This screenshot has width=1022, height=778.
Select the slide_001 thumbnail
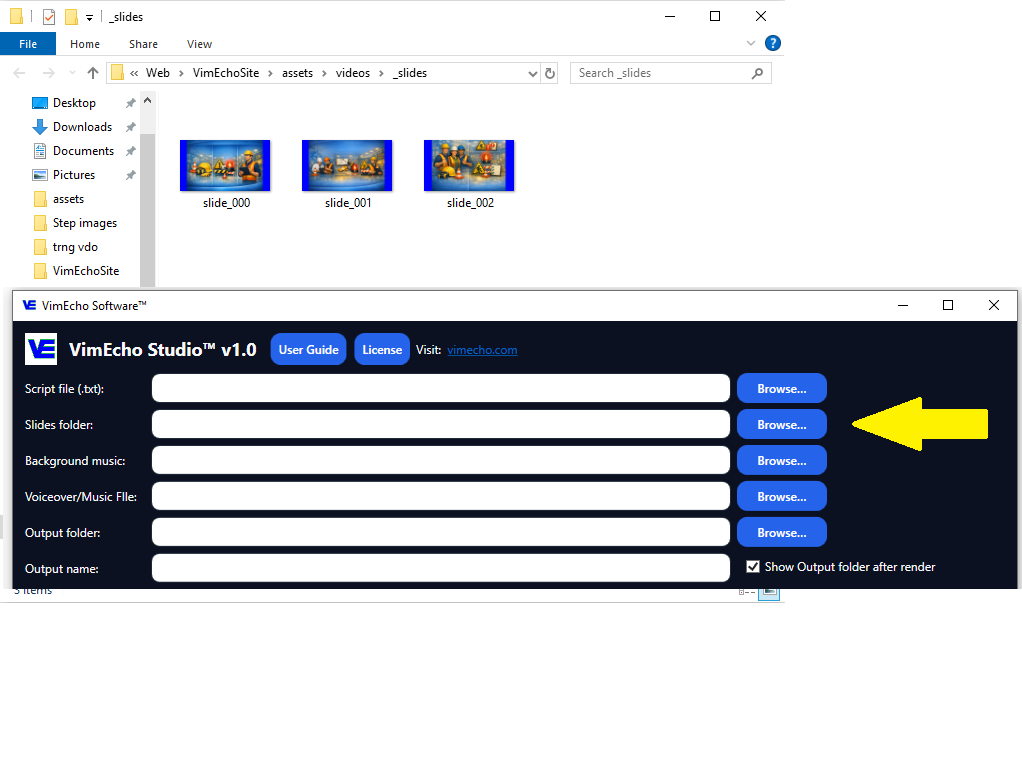(346, 165)
